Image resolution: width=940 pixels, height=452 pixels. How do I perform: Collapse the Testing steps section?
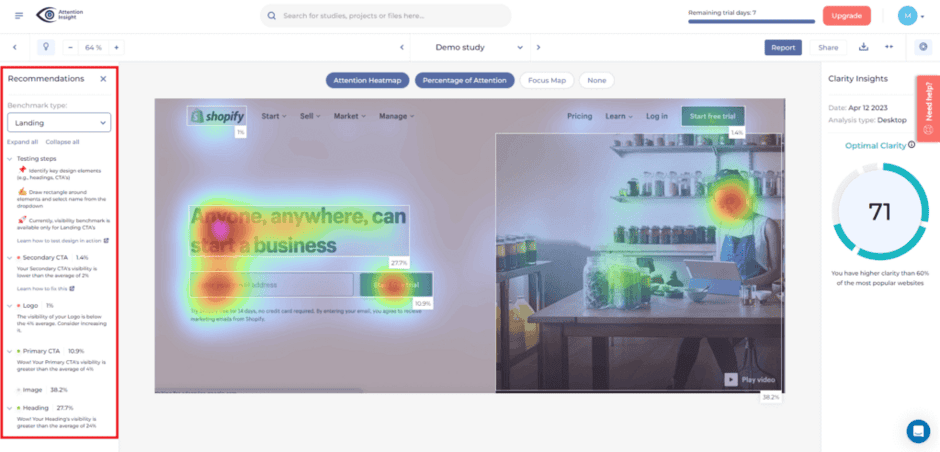[x=10, y=159]
